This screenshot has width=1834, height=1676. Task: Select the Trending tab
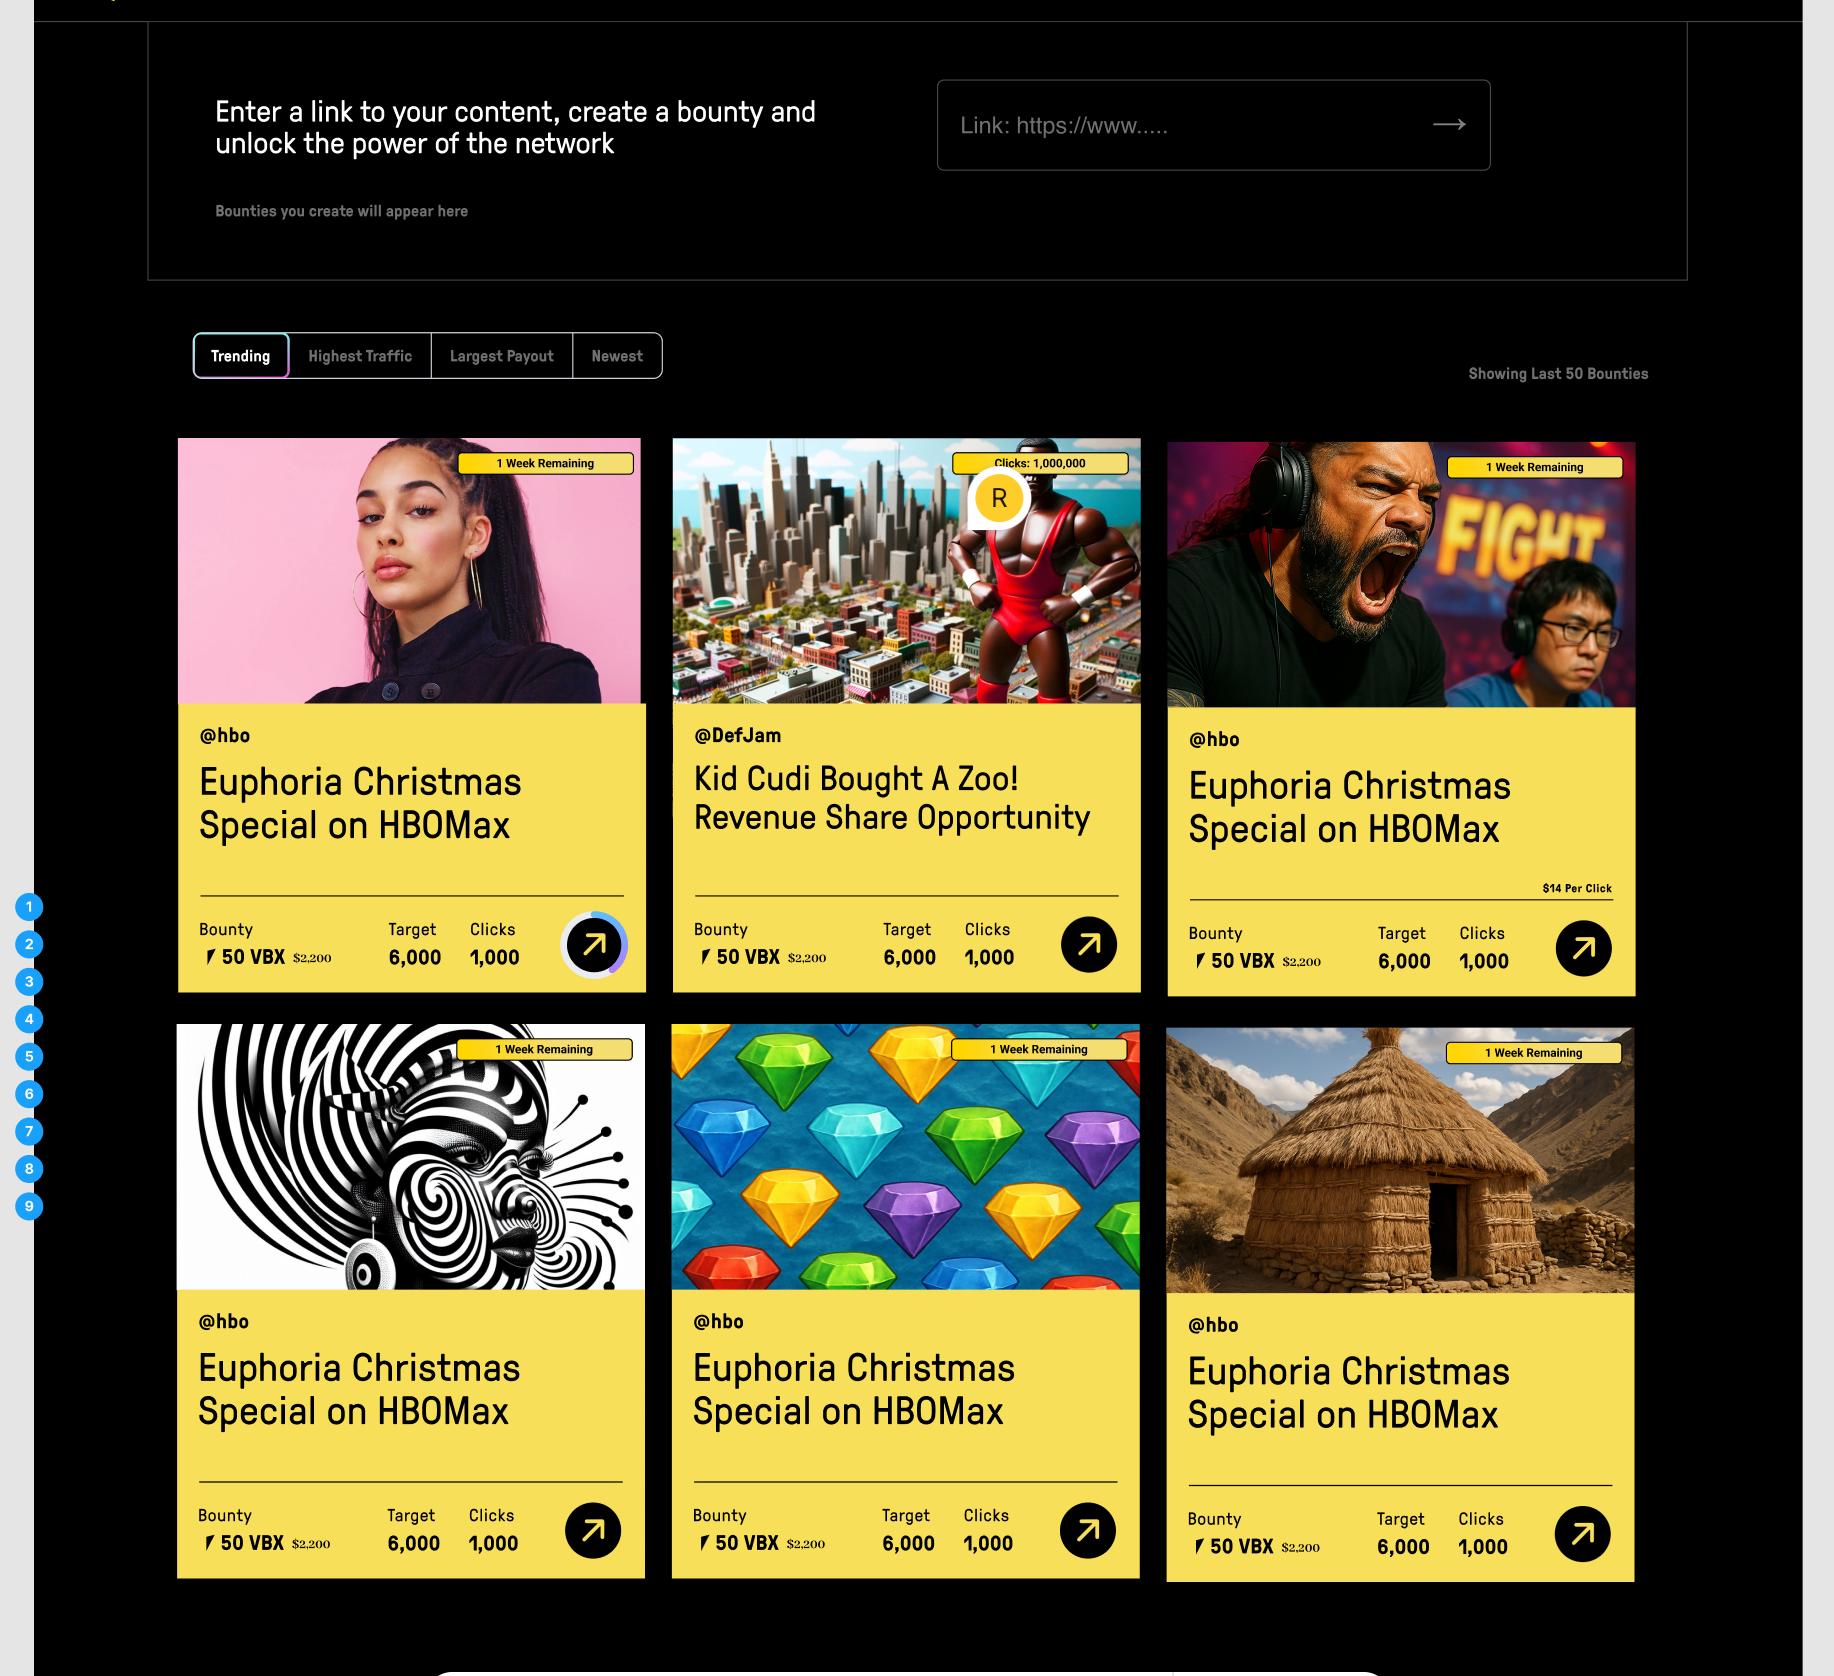[241, 356]
